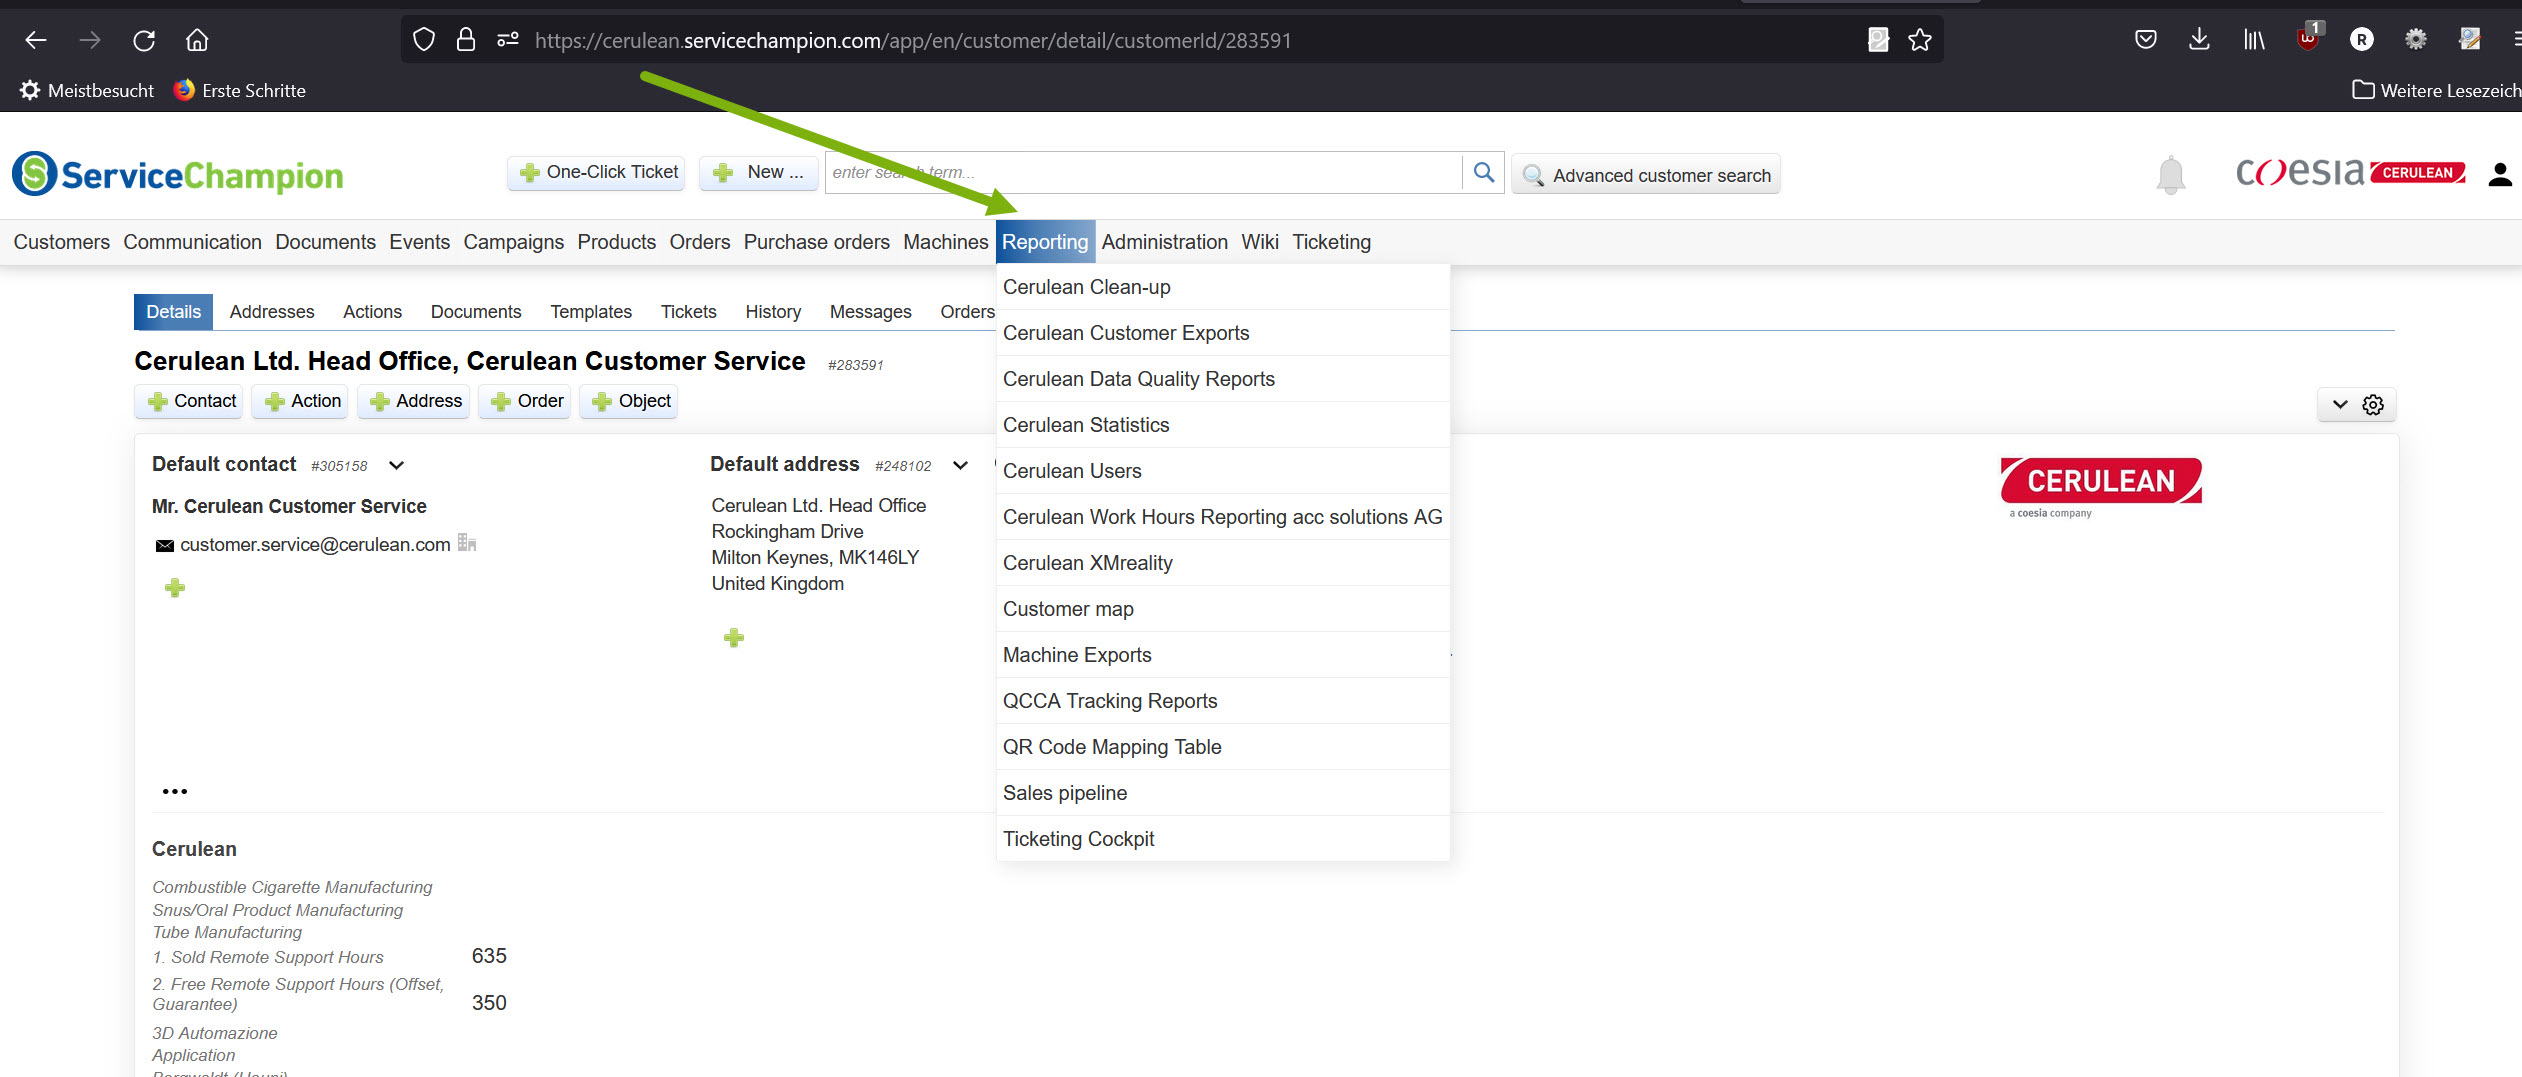Open the Meistbesucht bookmarks folder
Screen dimensions: 2522x1077
pos(88,90)
